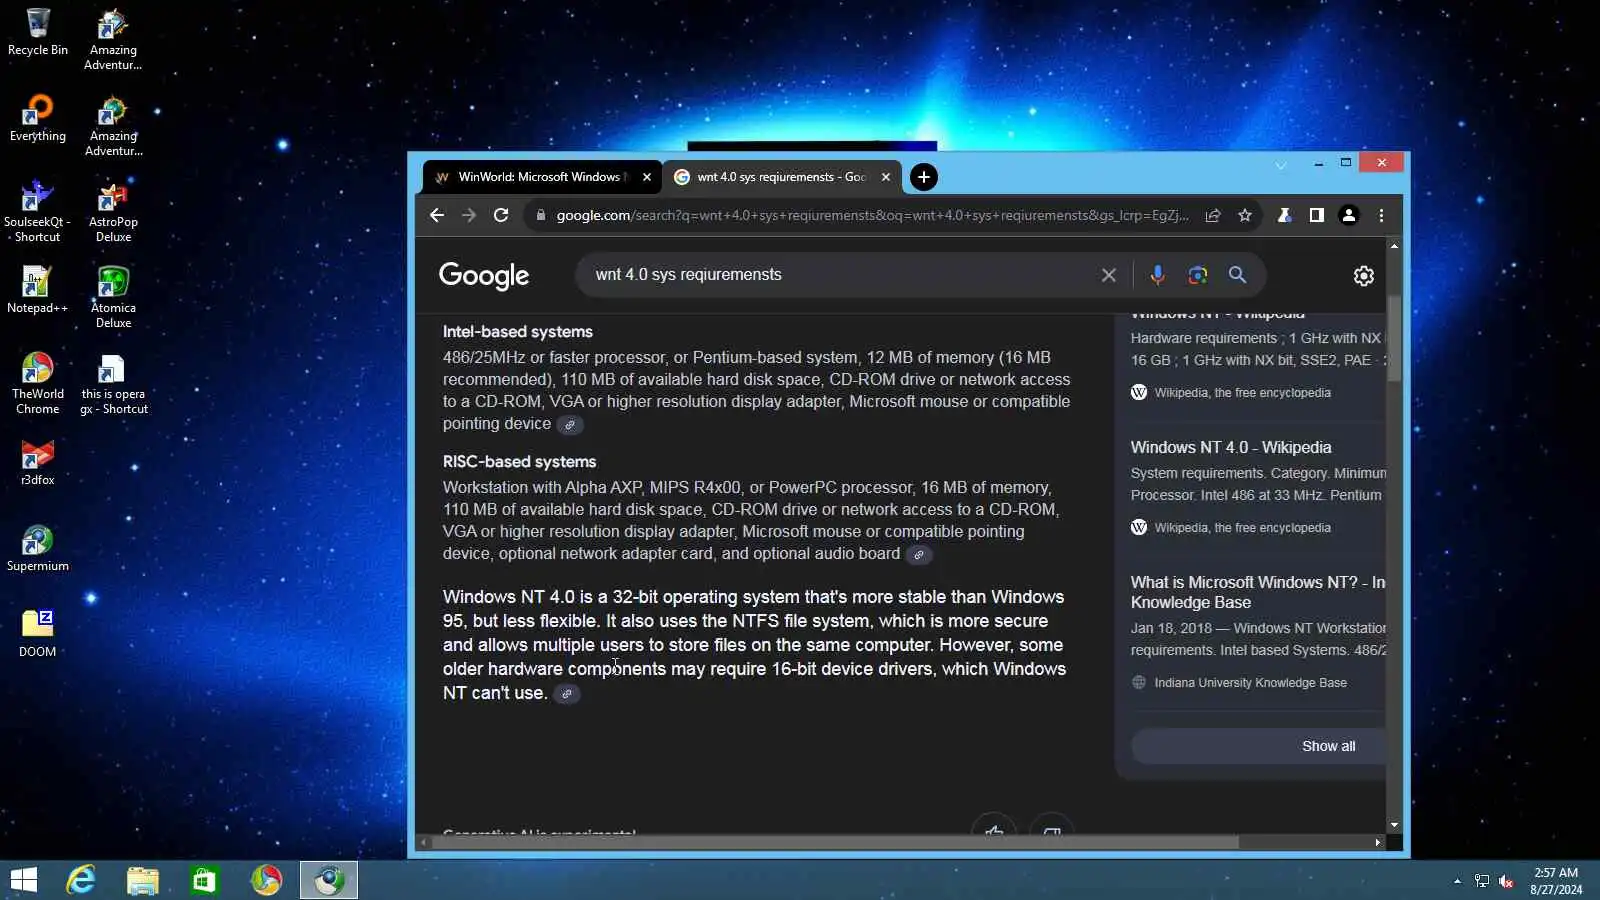Screen dimensions: 1600x900
Task: Launch Everything search desktop shortcut
Action: pos(38,118)
